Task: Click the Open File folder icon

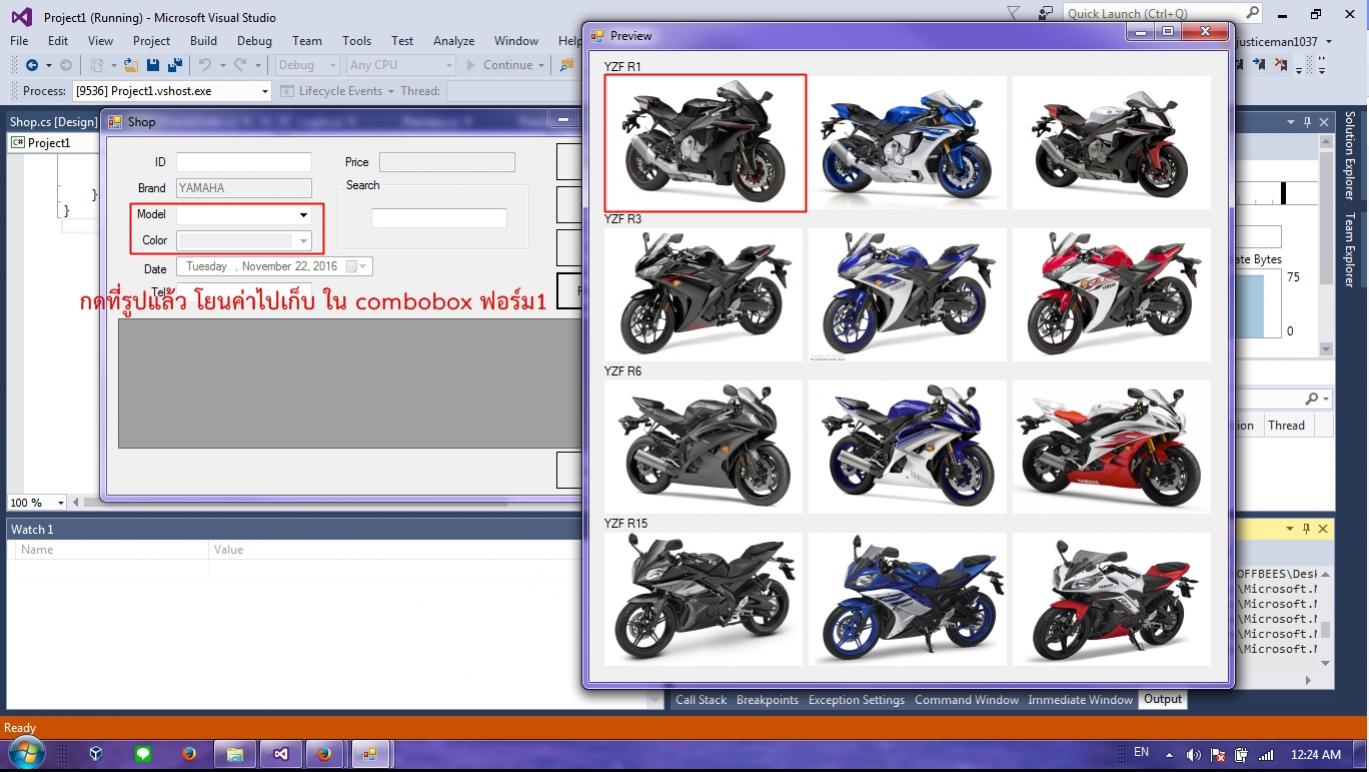Action: (130, 65)
